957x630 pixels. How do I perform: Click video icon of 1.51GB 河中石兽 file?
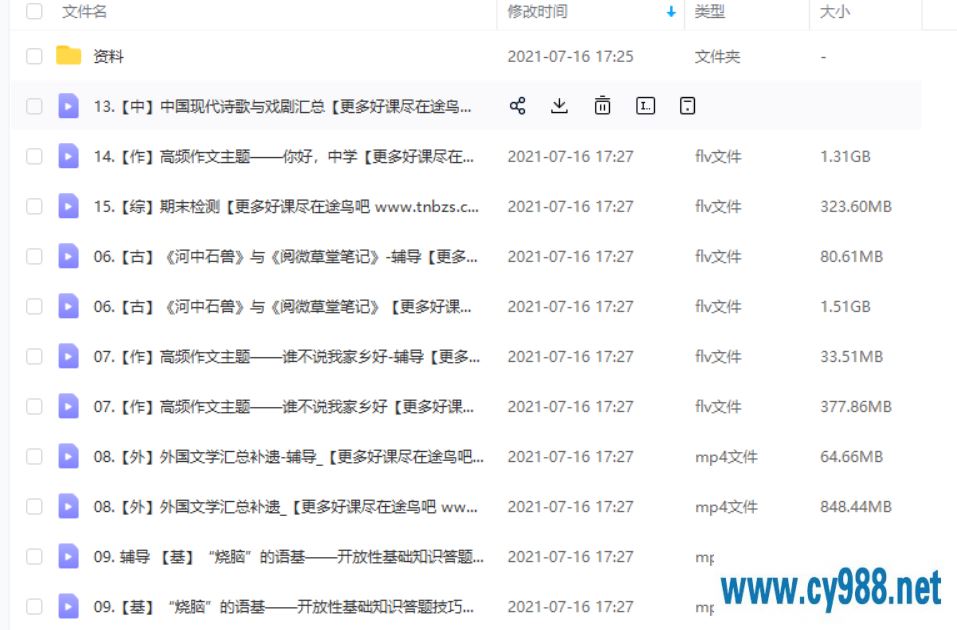point(68,306)
